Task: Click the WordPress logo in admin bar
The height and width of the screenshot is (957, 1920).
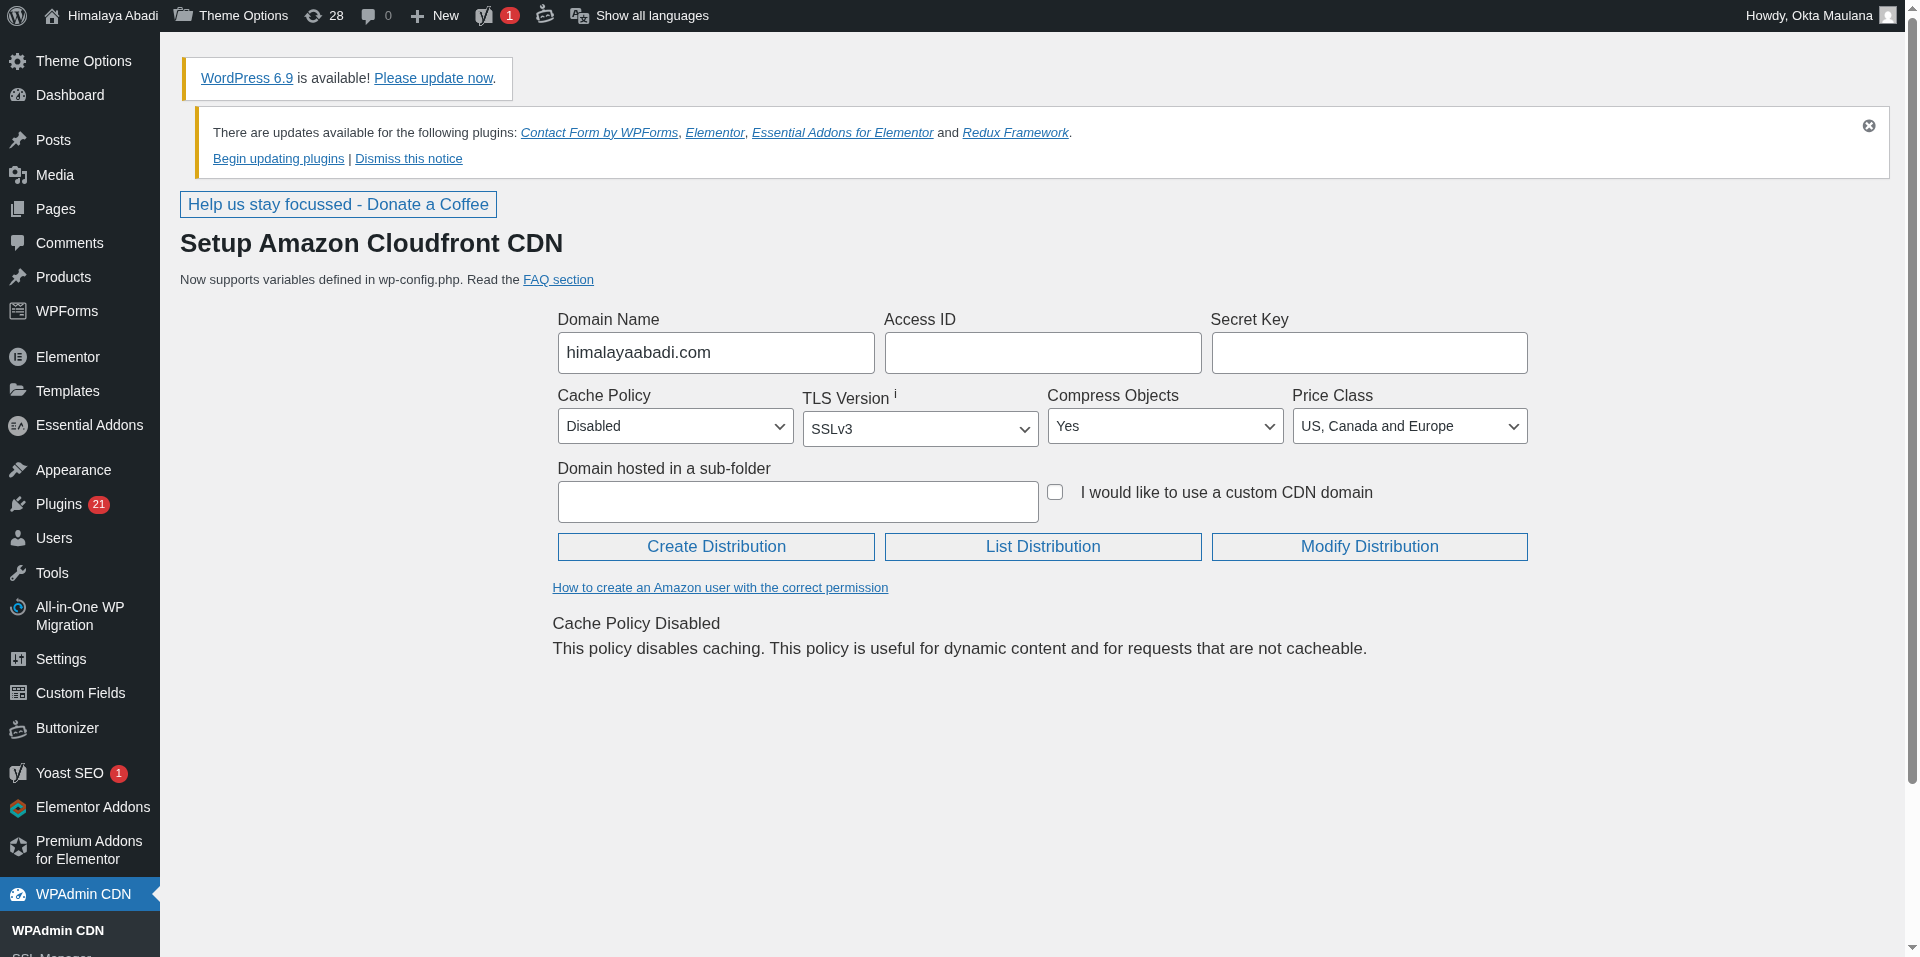Action: [x=17, y=16]
